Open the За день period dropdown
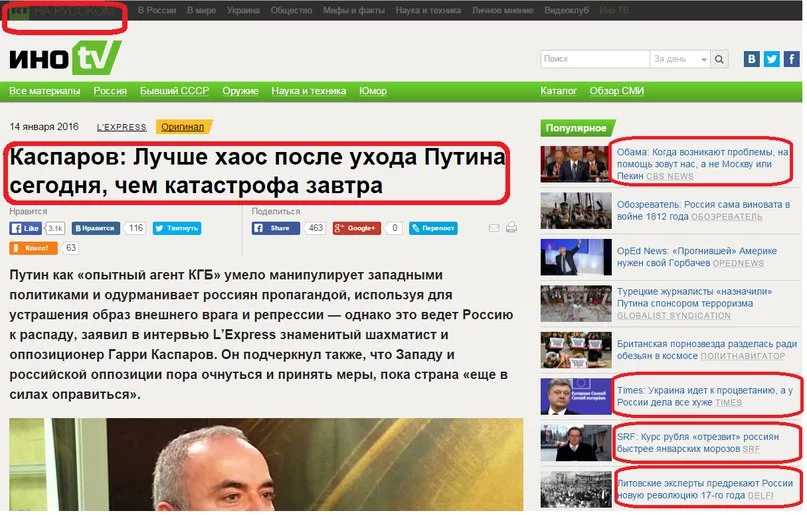 click(x=680, y=59)
